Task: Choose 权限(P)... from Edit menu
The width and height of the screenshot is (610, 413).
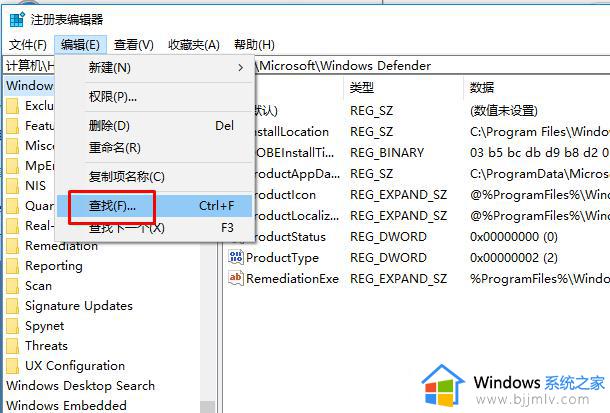Action: (x=156, y=96)
